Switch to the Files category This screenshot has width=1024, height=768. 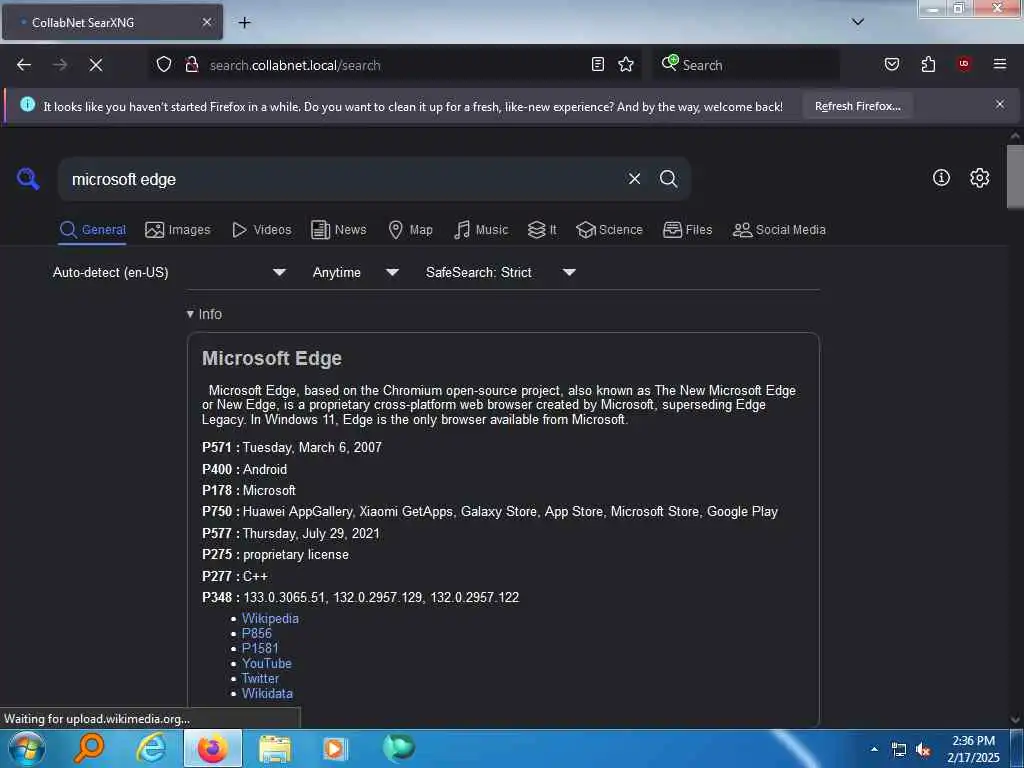pos(688,230)
